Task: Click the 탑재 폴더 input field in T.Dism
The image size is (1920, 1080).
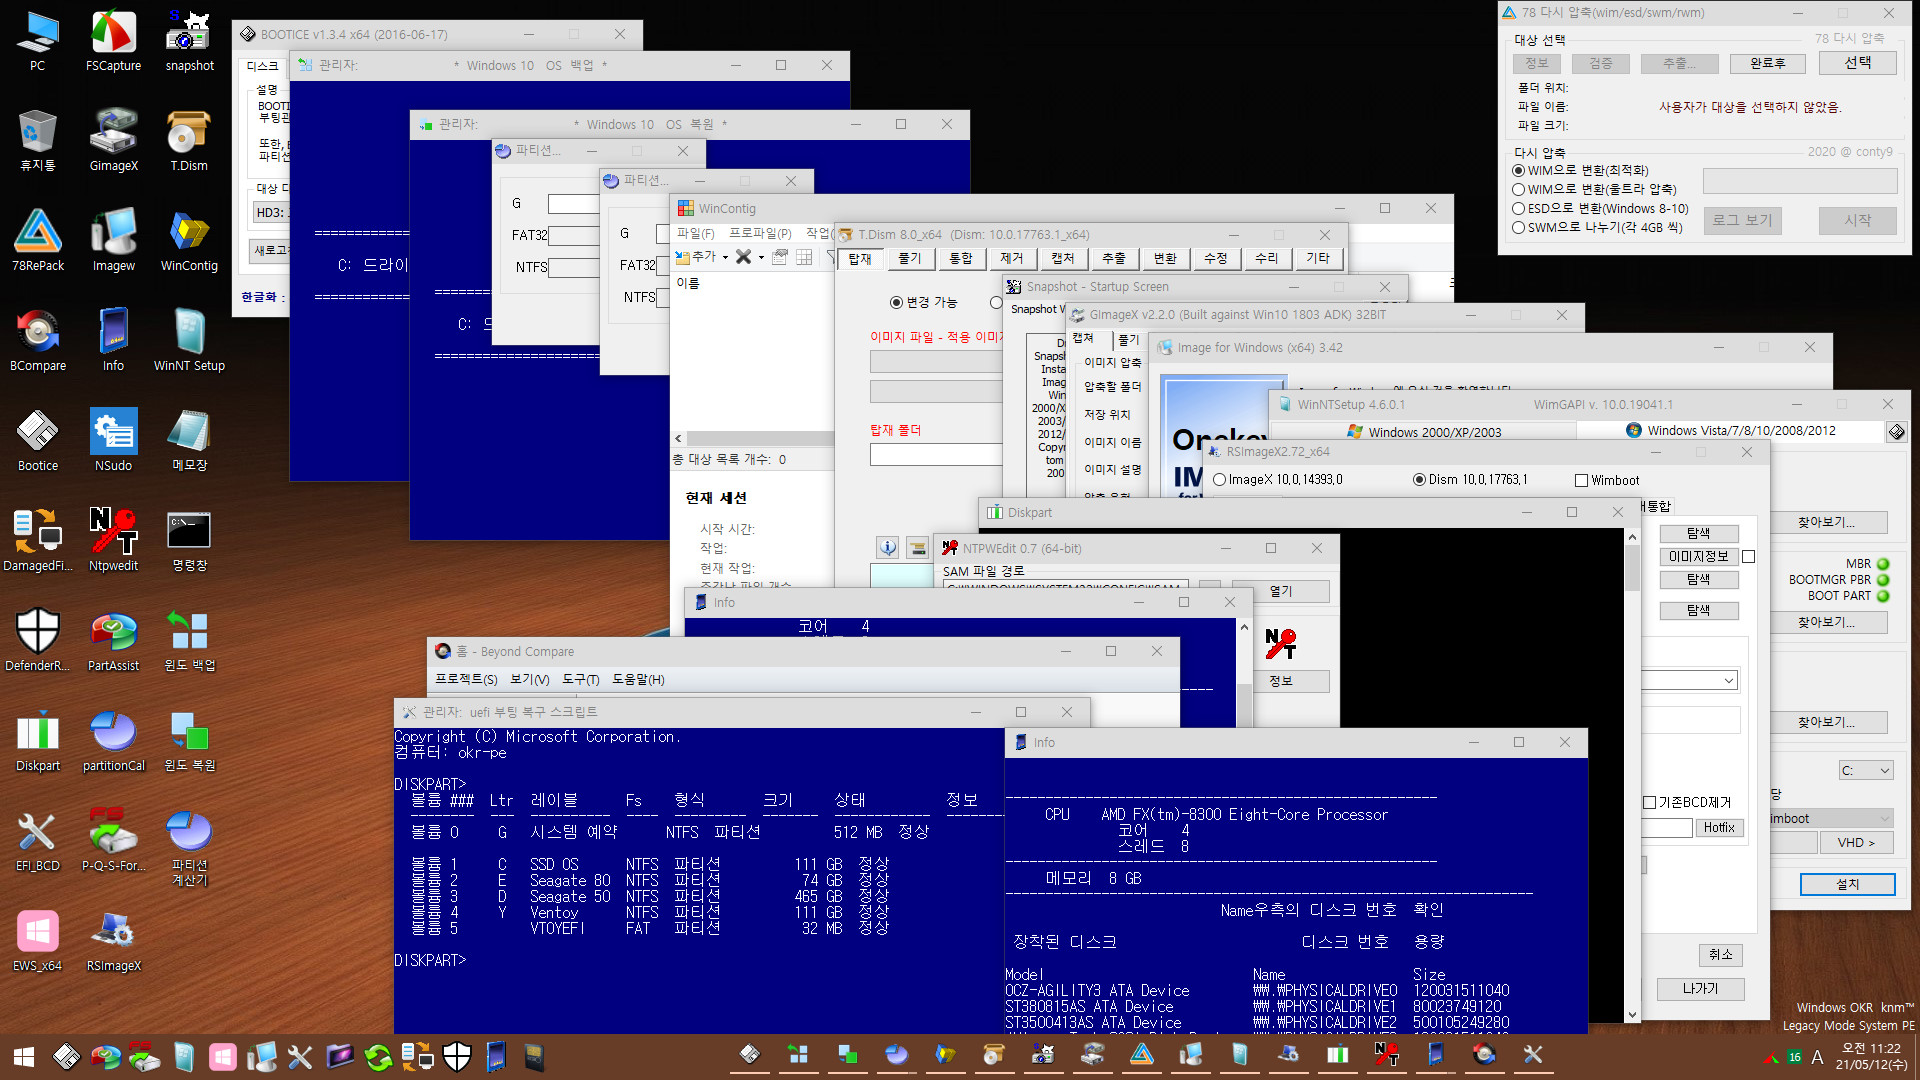Action: pos(936,455)
